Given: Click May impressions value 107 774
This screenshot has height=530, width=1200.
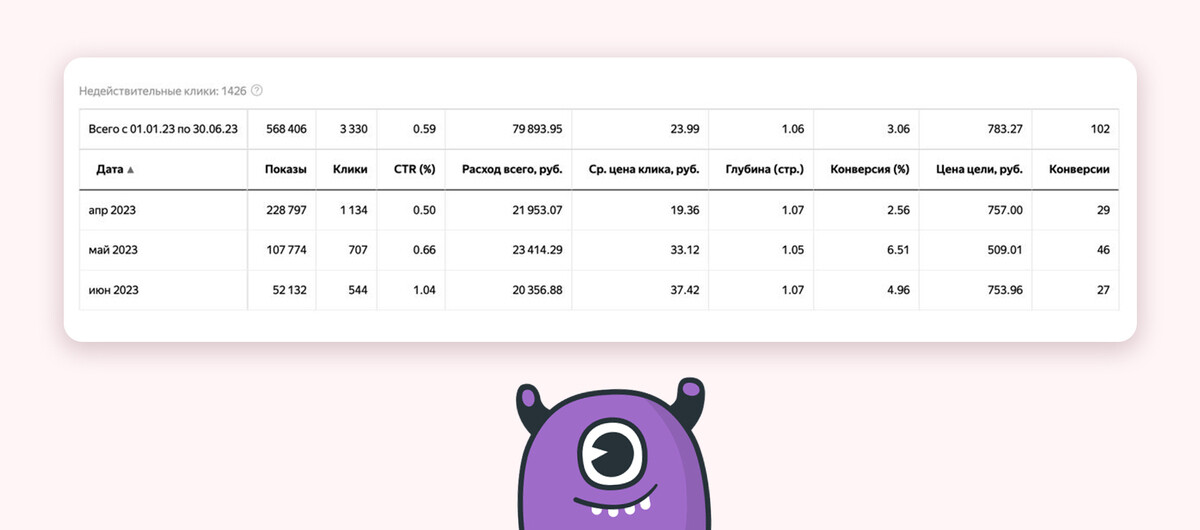Looking at the screenshot, I should point(285,250).
